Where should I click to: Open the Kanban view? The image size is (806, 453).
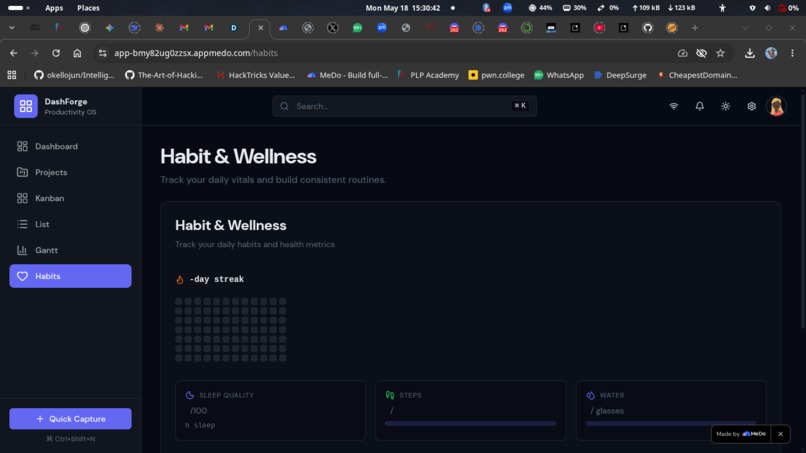click(70, 198)
